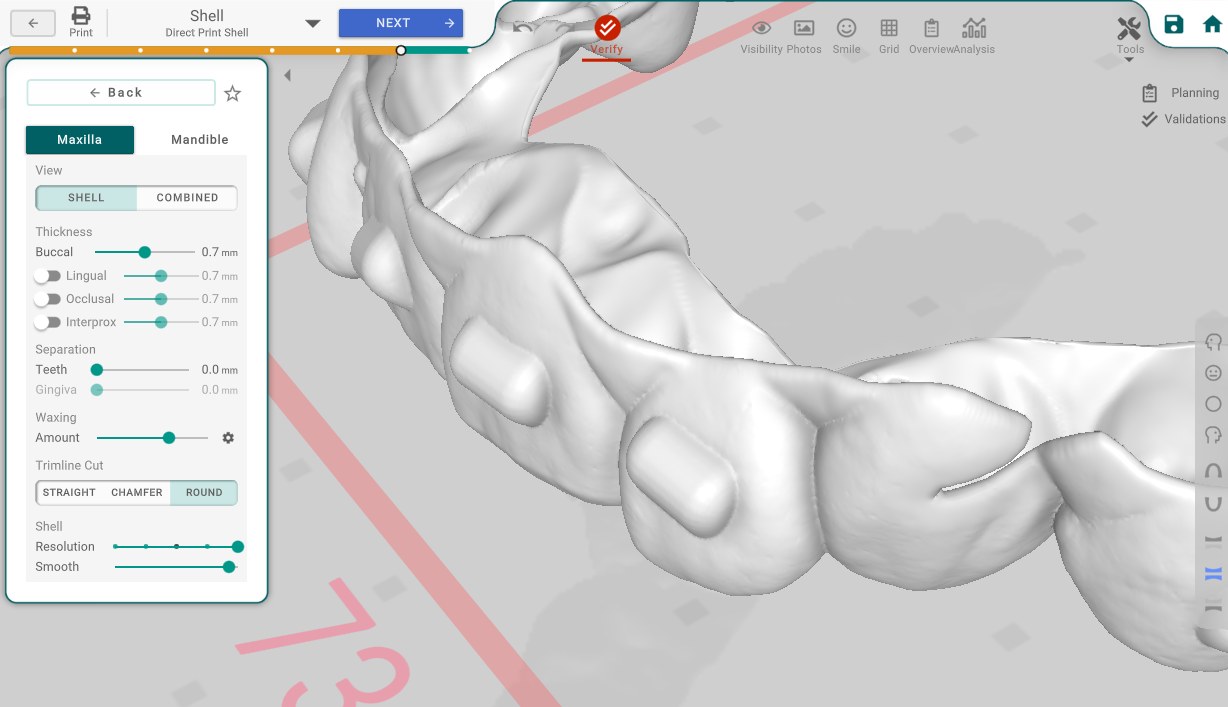Adjust the Buccal thickness slider
1228x707 pixels.
(145, 253)
